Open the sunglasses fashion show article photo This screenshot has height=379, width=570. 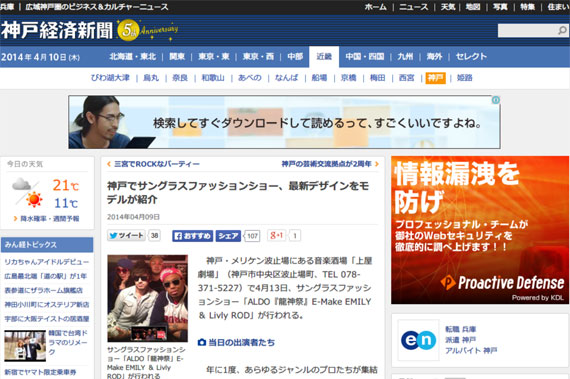coord(148,298)
